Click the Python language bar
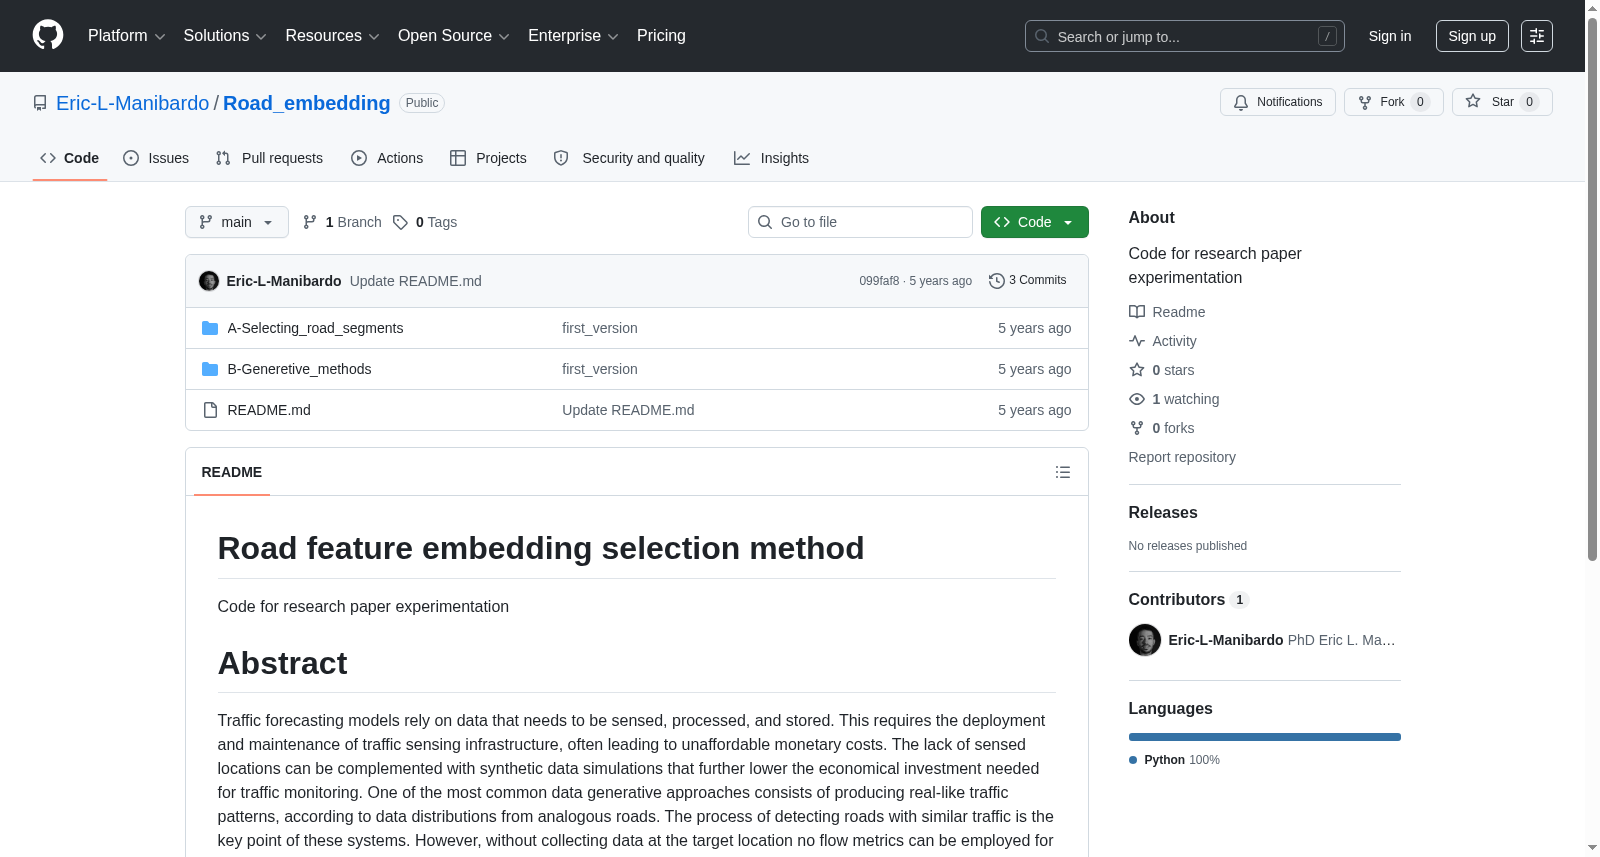Viewport: 1600px width, 857px height. click(x=1265, y=737)
